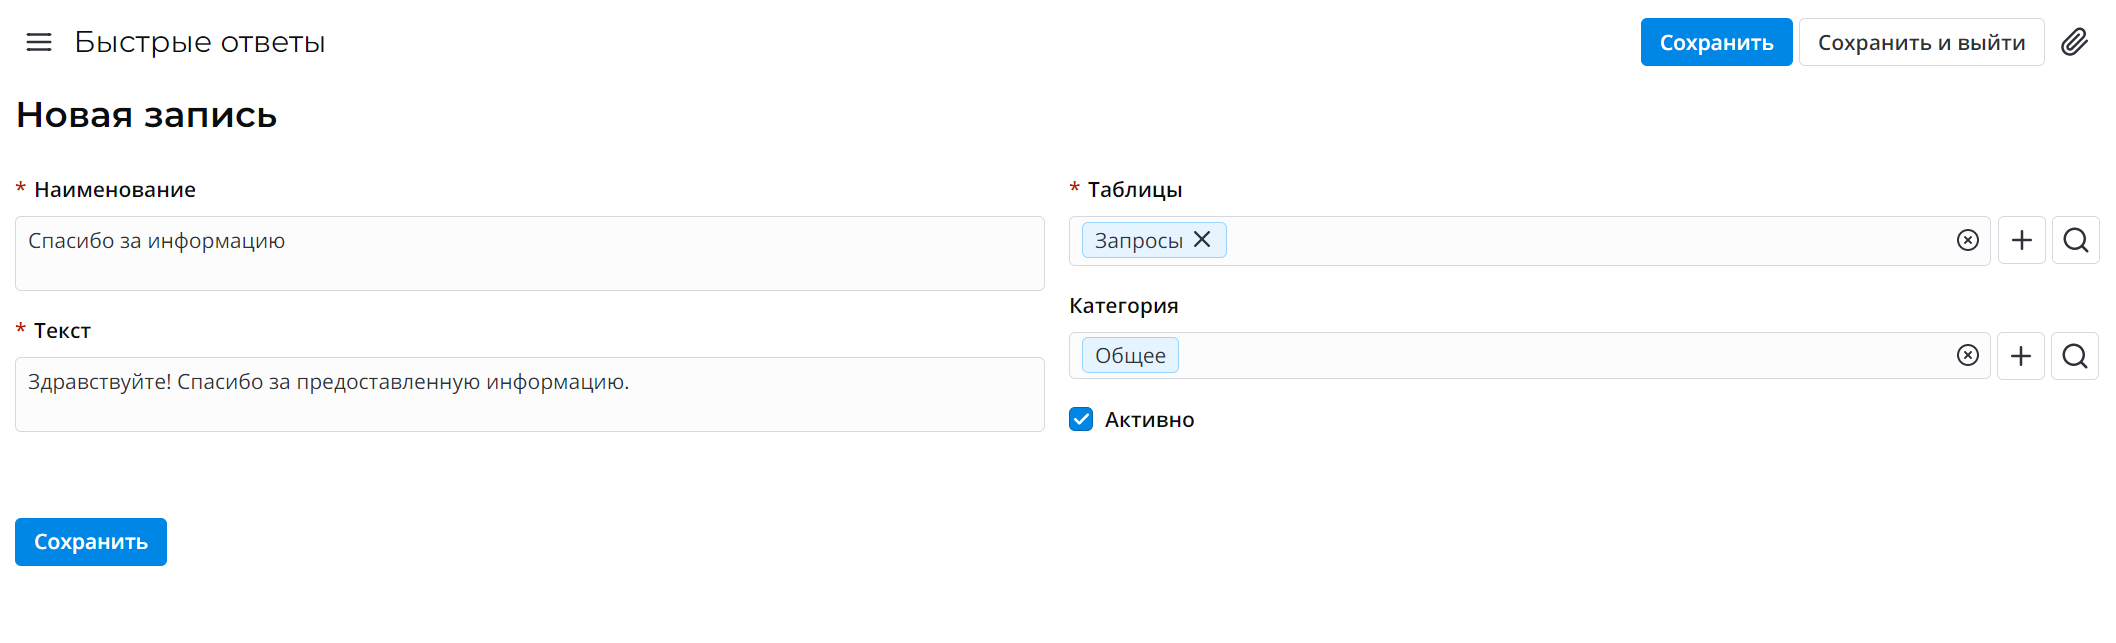Image resolution: width=2116 pixels, height=643 pixels.
Task: Open the hamburger navigation menu
Action: tap(39, 42)
